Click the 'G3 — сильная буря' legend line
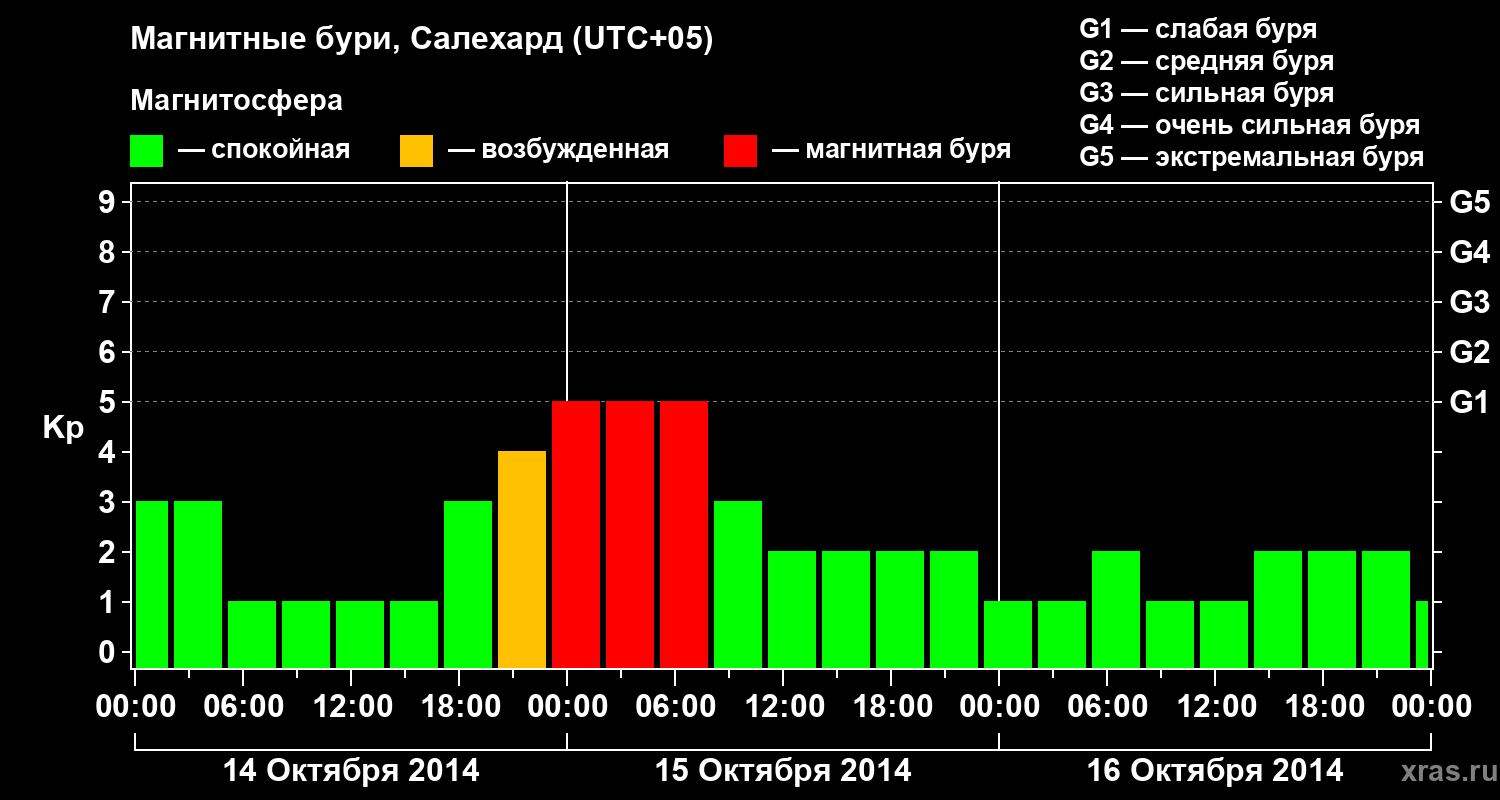Image resolution: width=1500 pixels, height=800 pixels. (x=1207, y=93)
